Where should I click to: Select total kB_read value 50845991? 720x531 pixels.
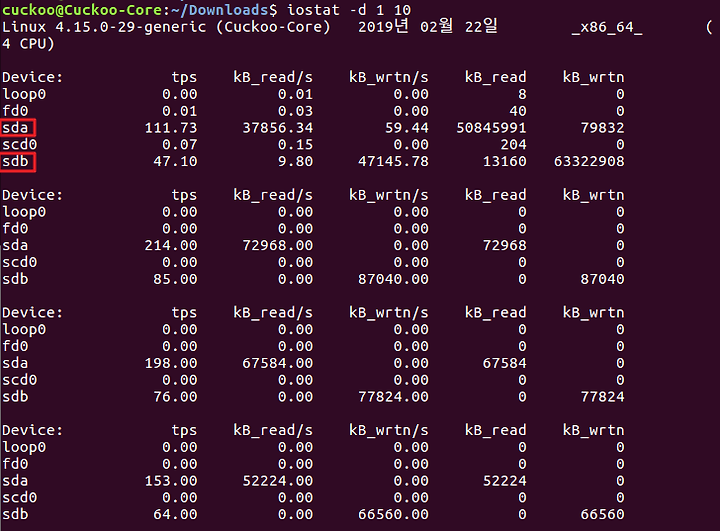click(491, 128)
